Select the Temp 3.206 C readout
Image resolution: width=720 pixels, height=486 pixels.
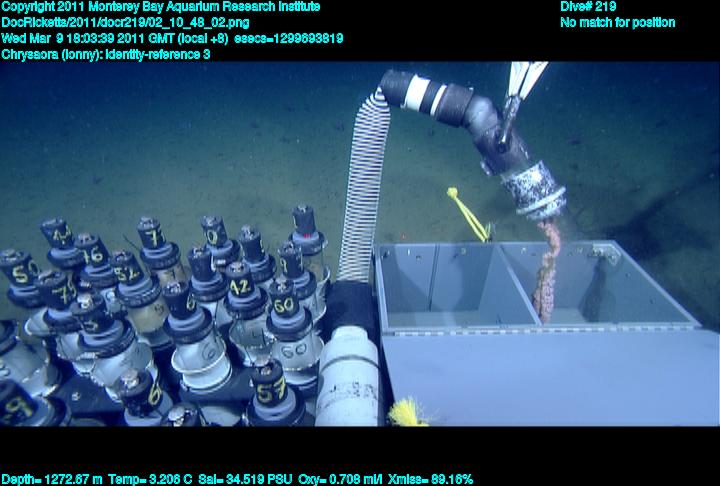tap(161, 479)
